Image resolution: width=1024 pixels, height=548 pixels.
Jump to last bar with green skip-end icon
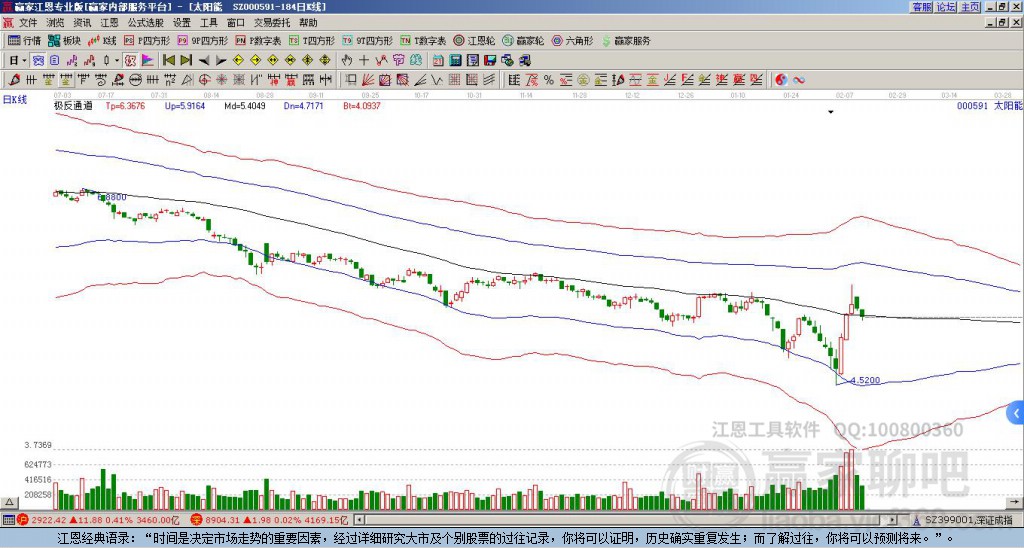click(x=186, y=61)
